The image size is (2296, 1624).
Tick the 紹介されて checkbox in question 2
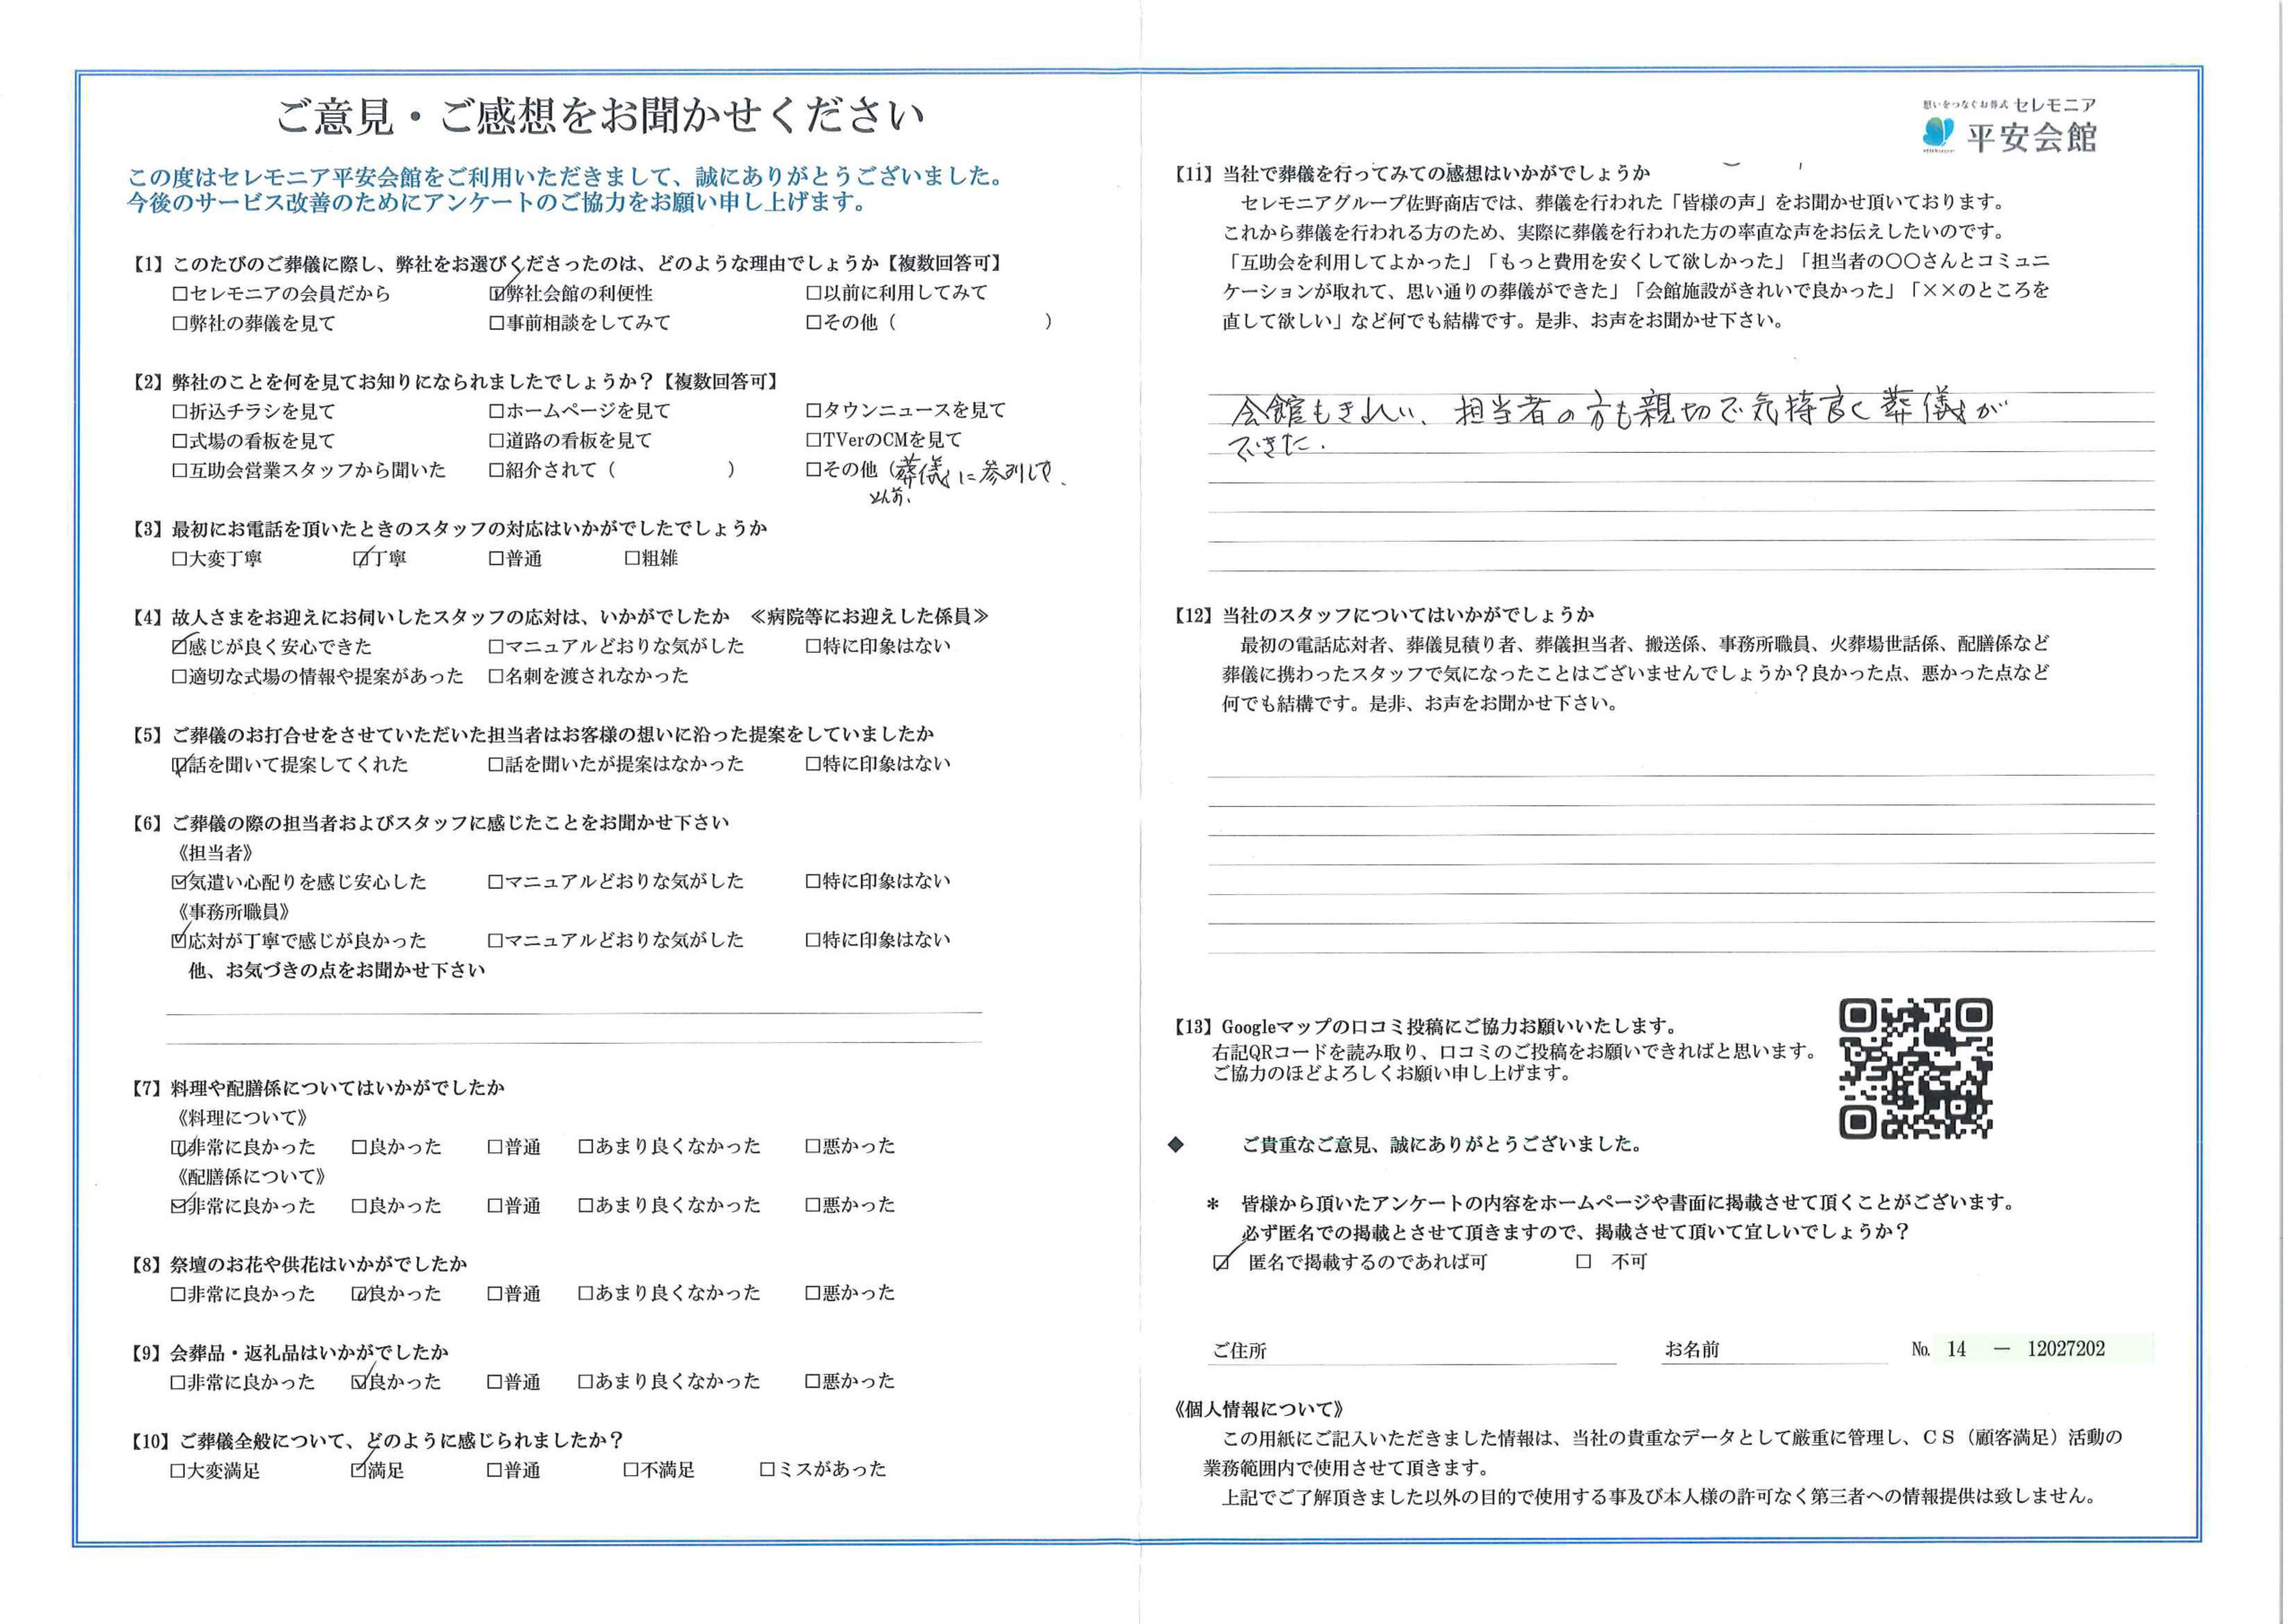497,470
